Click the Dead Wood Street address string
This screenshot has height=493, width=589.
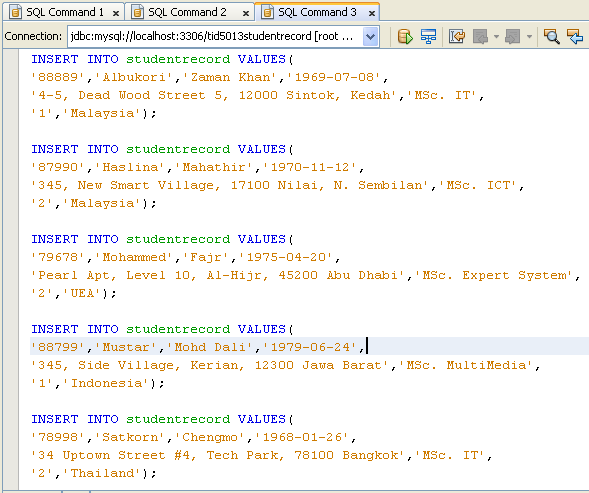(214, 95)
